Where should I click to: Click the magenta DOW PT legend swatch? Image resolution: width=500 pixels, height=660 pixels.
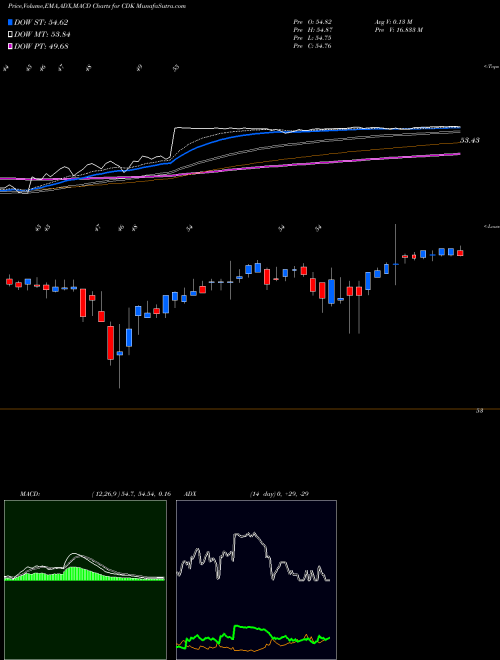tap(10, 46)
